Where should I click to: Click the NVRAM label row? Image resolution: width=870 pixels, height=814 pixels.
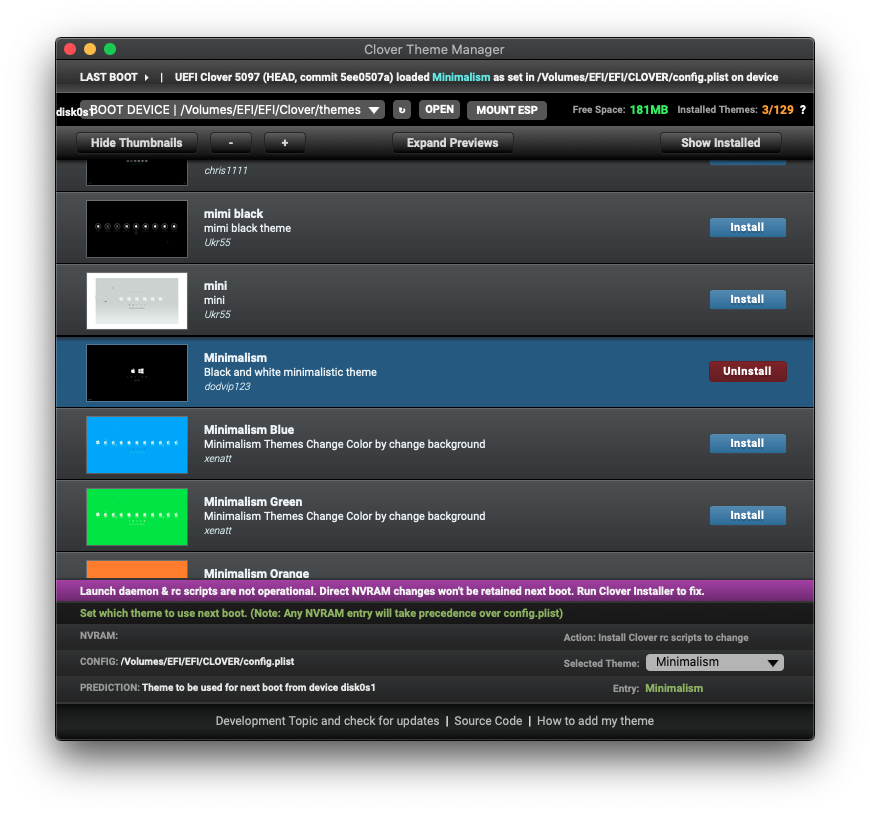click(x=99, y=636)
